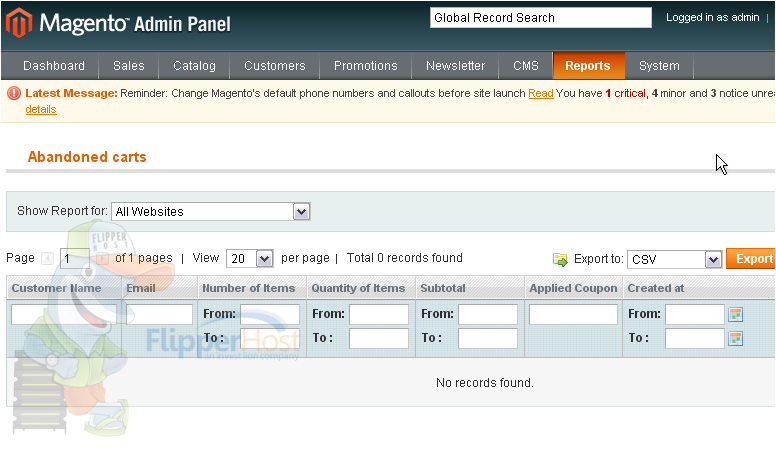Click the Email filter field
Viewport: 776px width, 450px height.
point(159,314)
